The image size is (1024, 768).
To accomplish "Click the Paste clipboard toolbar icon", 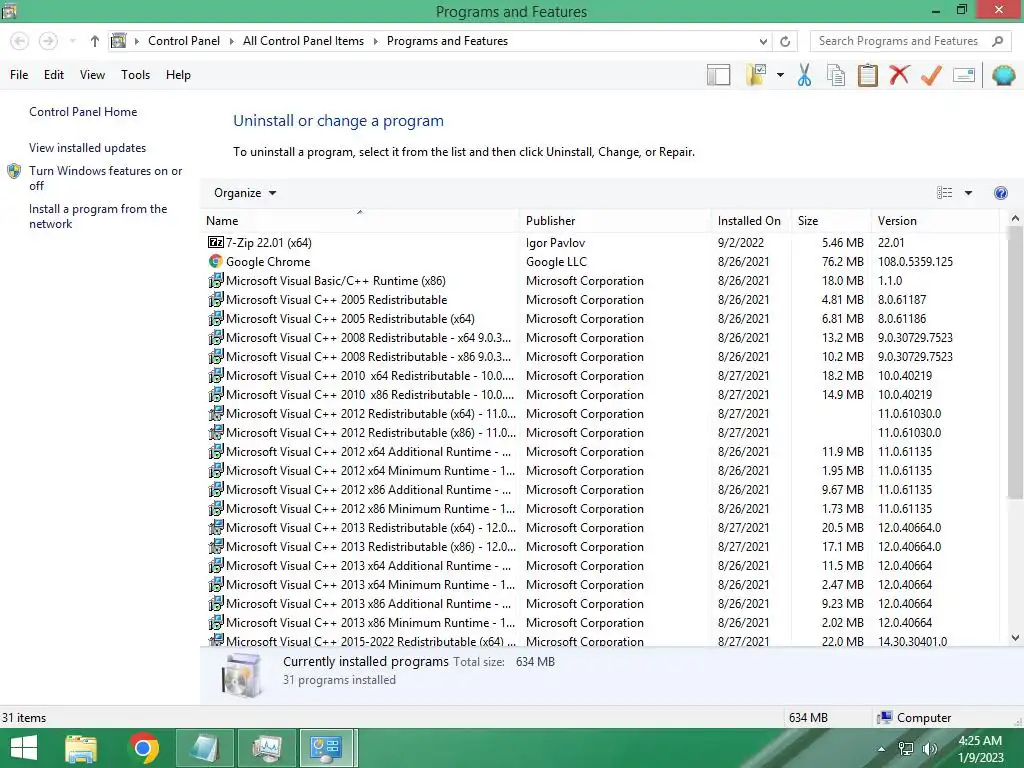I will pyautogui.click(x=867, y=75).
